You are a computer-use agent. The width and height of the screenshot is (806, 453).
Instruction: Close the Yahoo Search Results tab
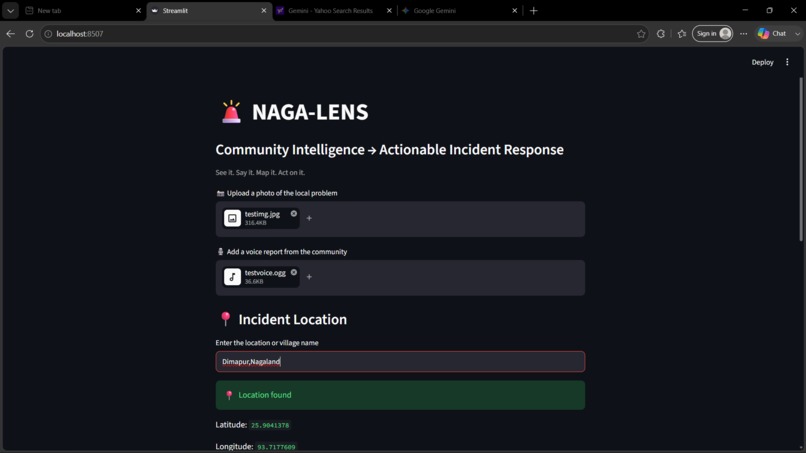click(x=389, y=10)
